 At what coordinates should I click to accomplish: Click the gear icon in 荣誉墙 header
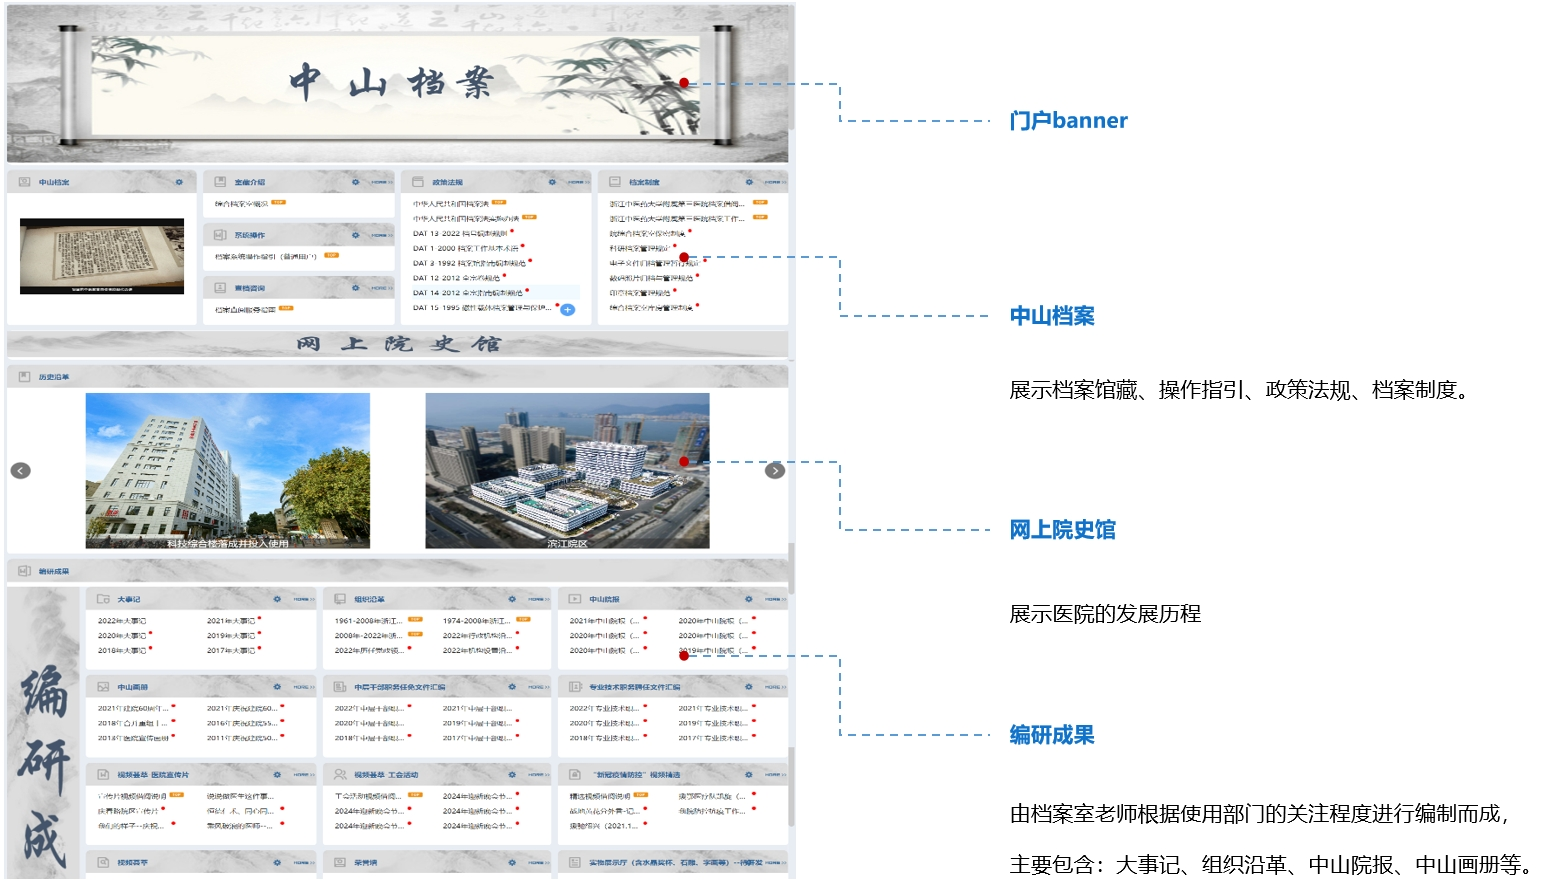pos(512,862)
